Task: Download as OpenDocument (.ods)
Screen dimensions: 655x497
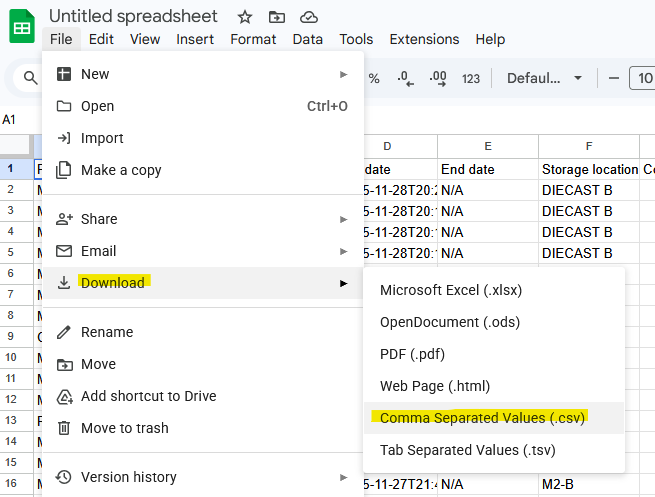Action: point(494,322)
